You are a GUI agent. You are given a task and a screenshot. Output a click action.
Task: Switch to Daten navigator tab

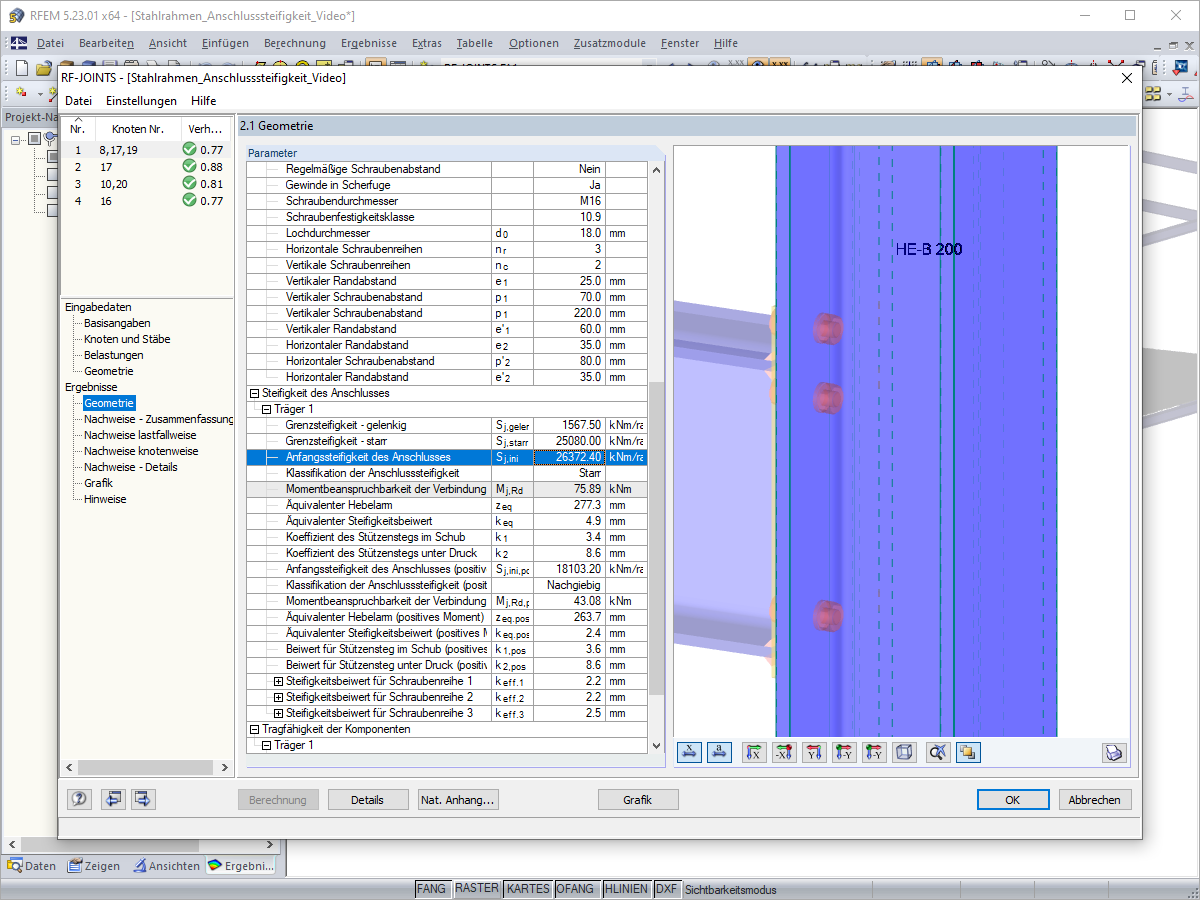pos(32,866)
